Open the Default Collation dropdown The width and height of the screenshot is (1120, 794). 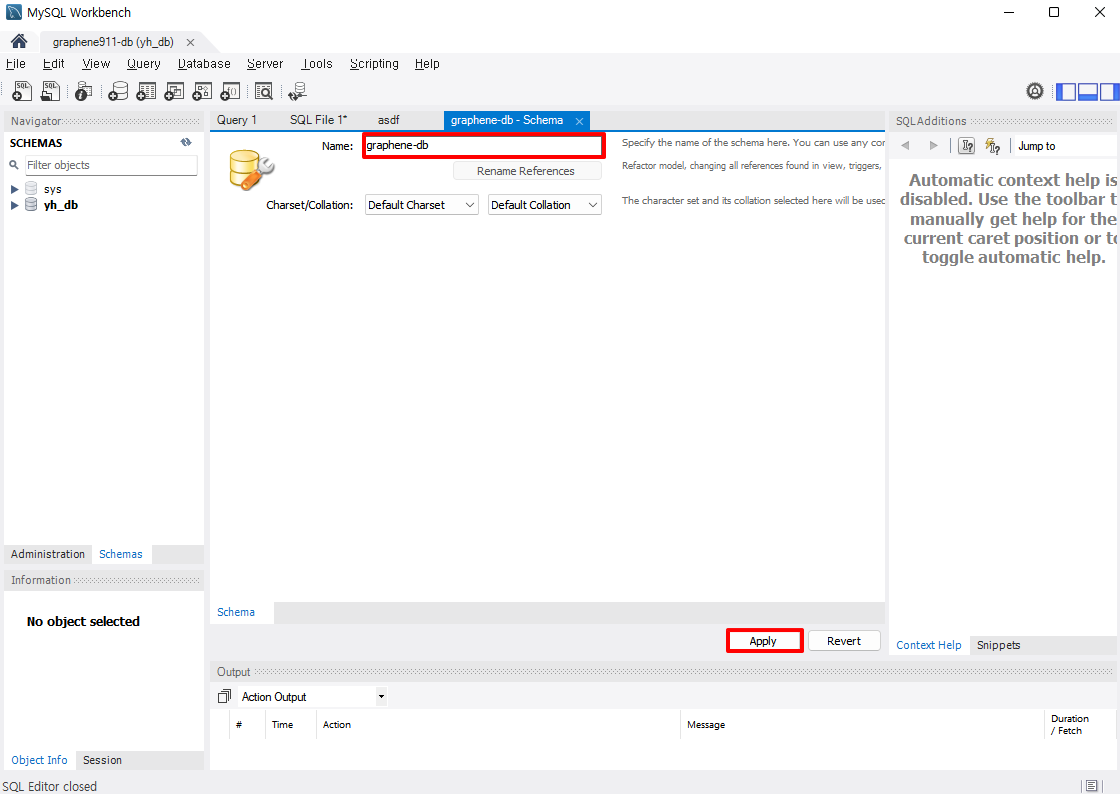click(x=544, y=205)
